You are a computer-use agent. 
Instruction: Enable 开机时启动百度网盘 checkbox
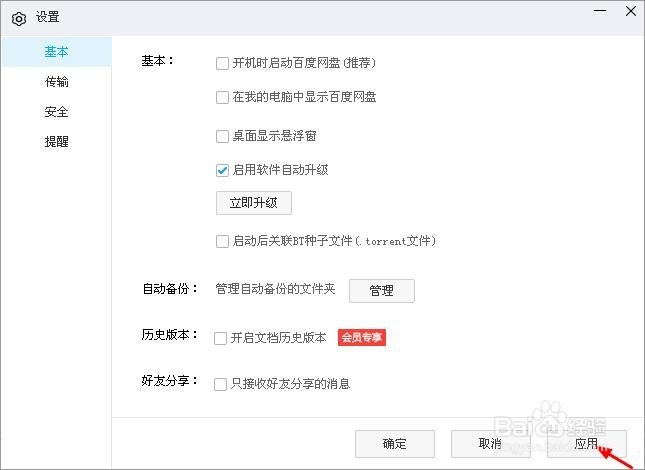pyautogui.click(x=222, y=63)
